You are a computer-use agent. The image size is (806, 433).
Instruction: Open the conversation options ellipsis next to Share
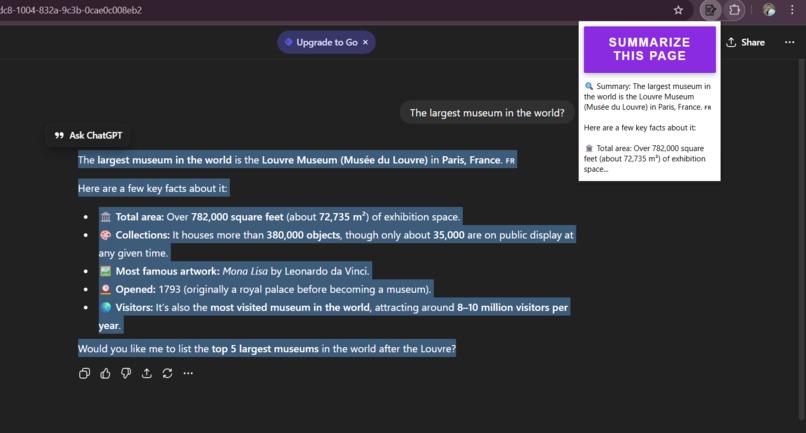pyautogui.click(x=790, y=42)
